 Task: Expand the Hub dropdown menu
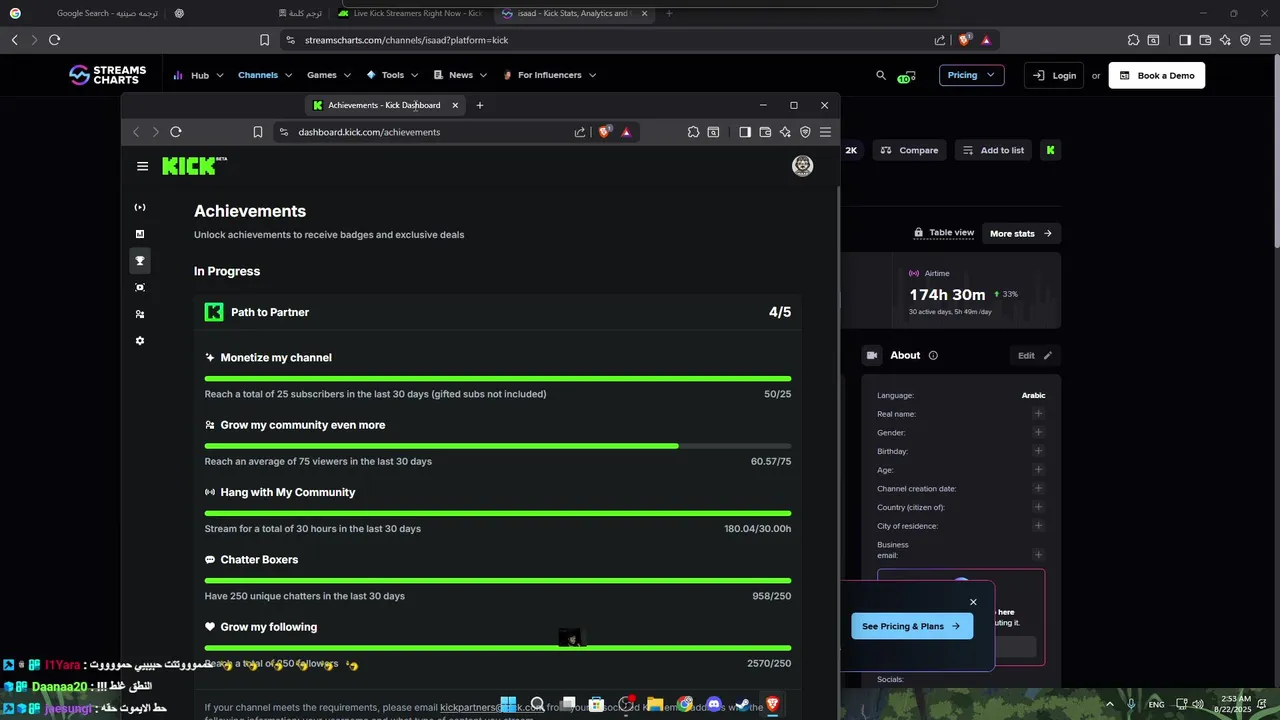198,75
